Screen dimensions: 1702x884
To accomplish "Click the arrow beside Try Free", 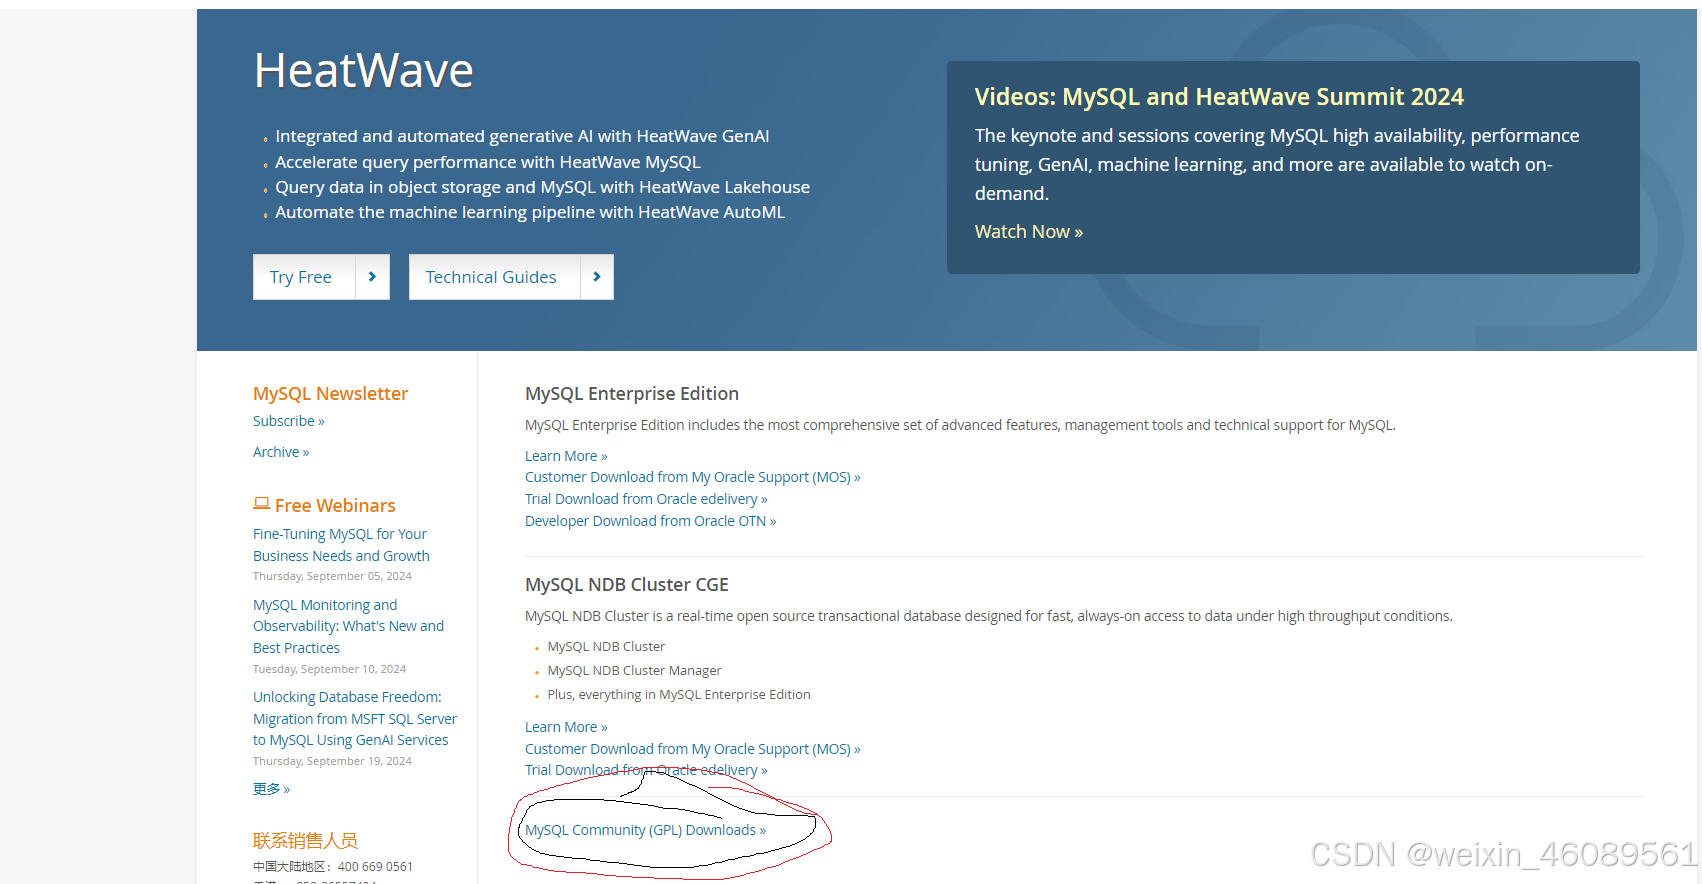I will point(373,277).
